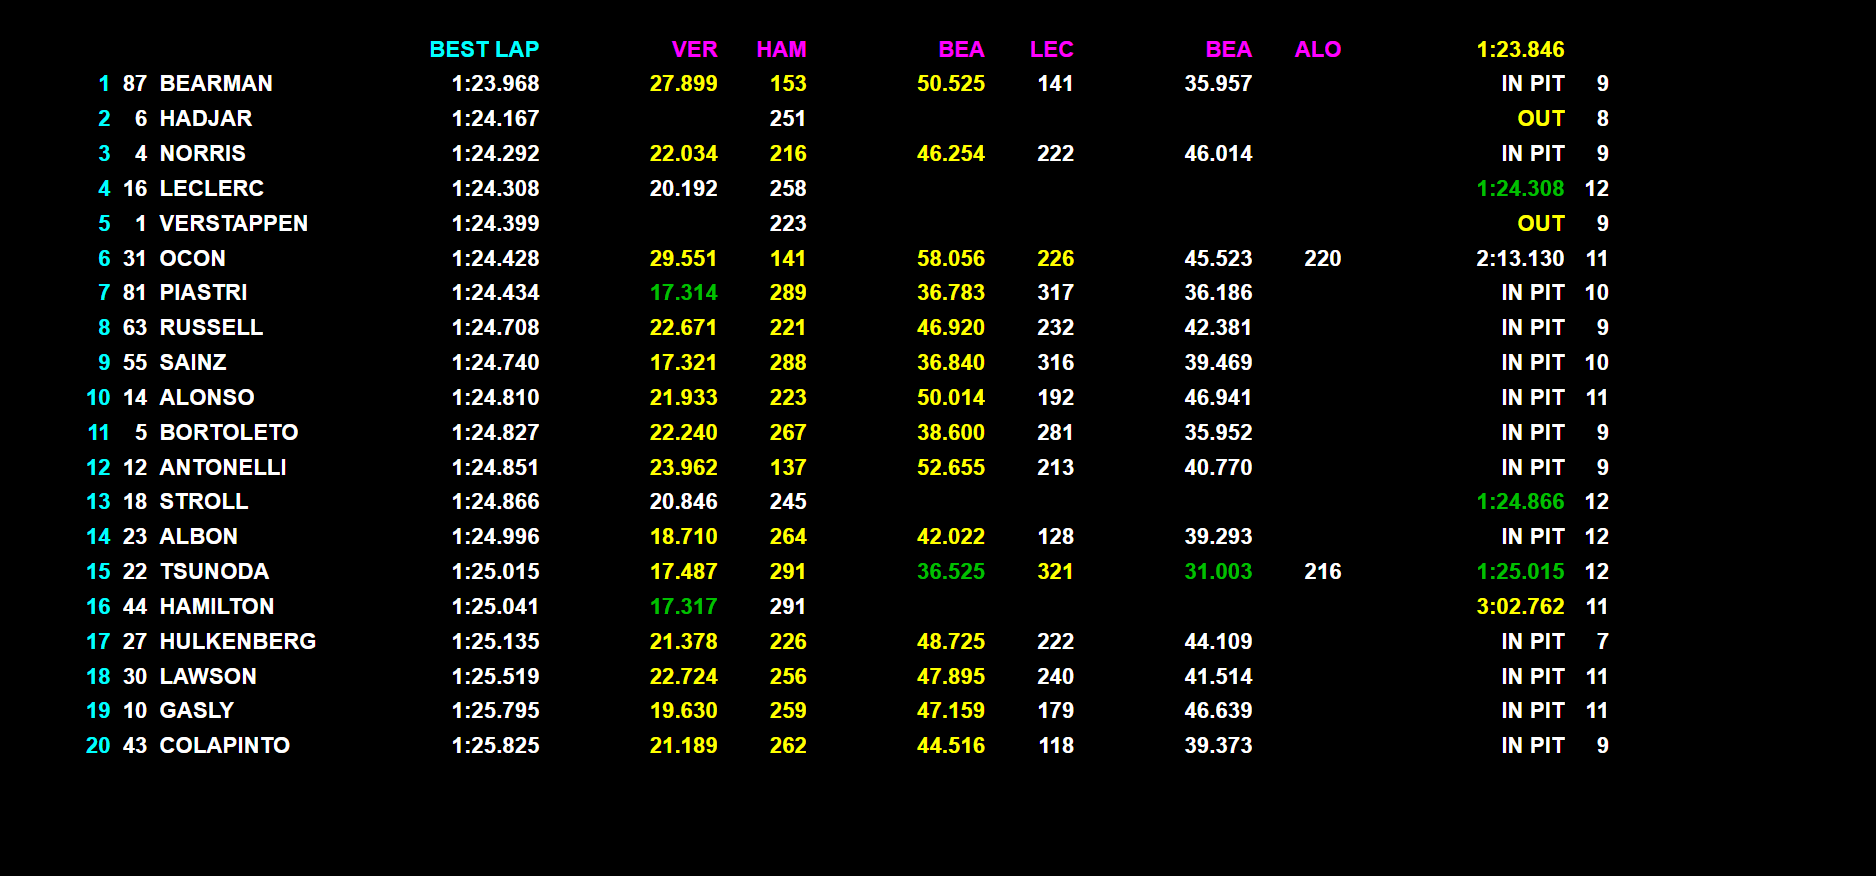Viewport: 1876px width, 876px height.
Task: Select the NORRIS driver row name
Action: tap(202, 154)
